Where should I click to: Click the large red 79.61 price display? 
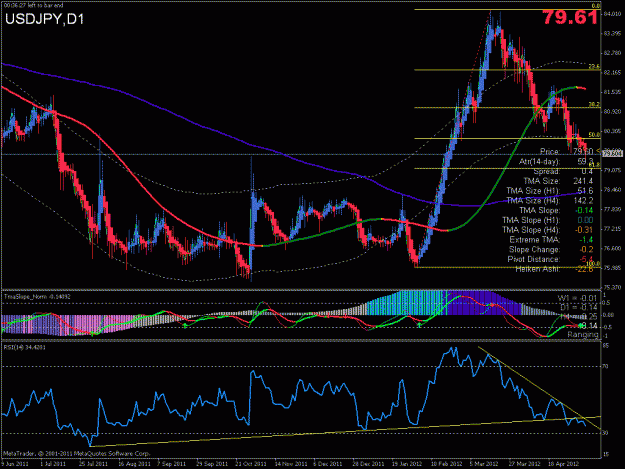(x=570, y=17)
